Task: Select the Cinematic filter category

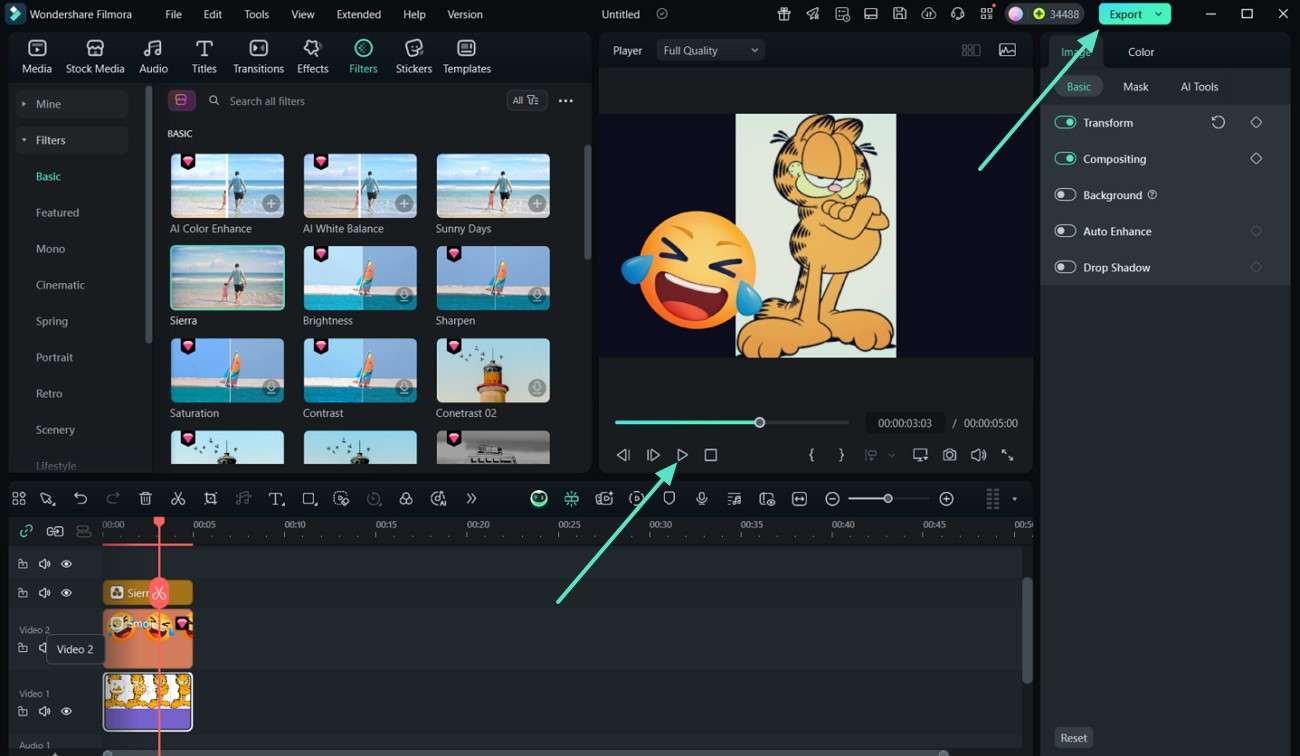Action: (60, 285)
